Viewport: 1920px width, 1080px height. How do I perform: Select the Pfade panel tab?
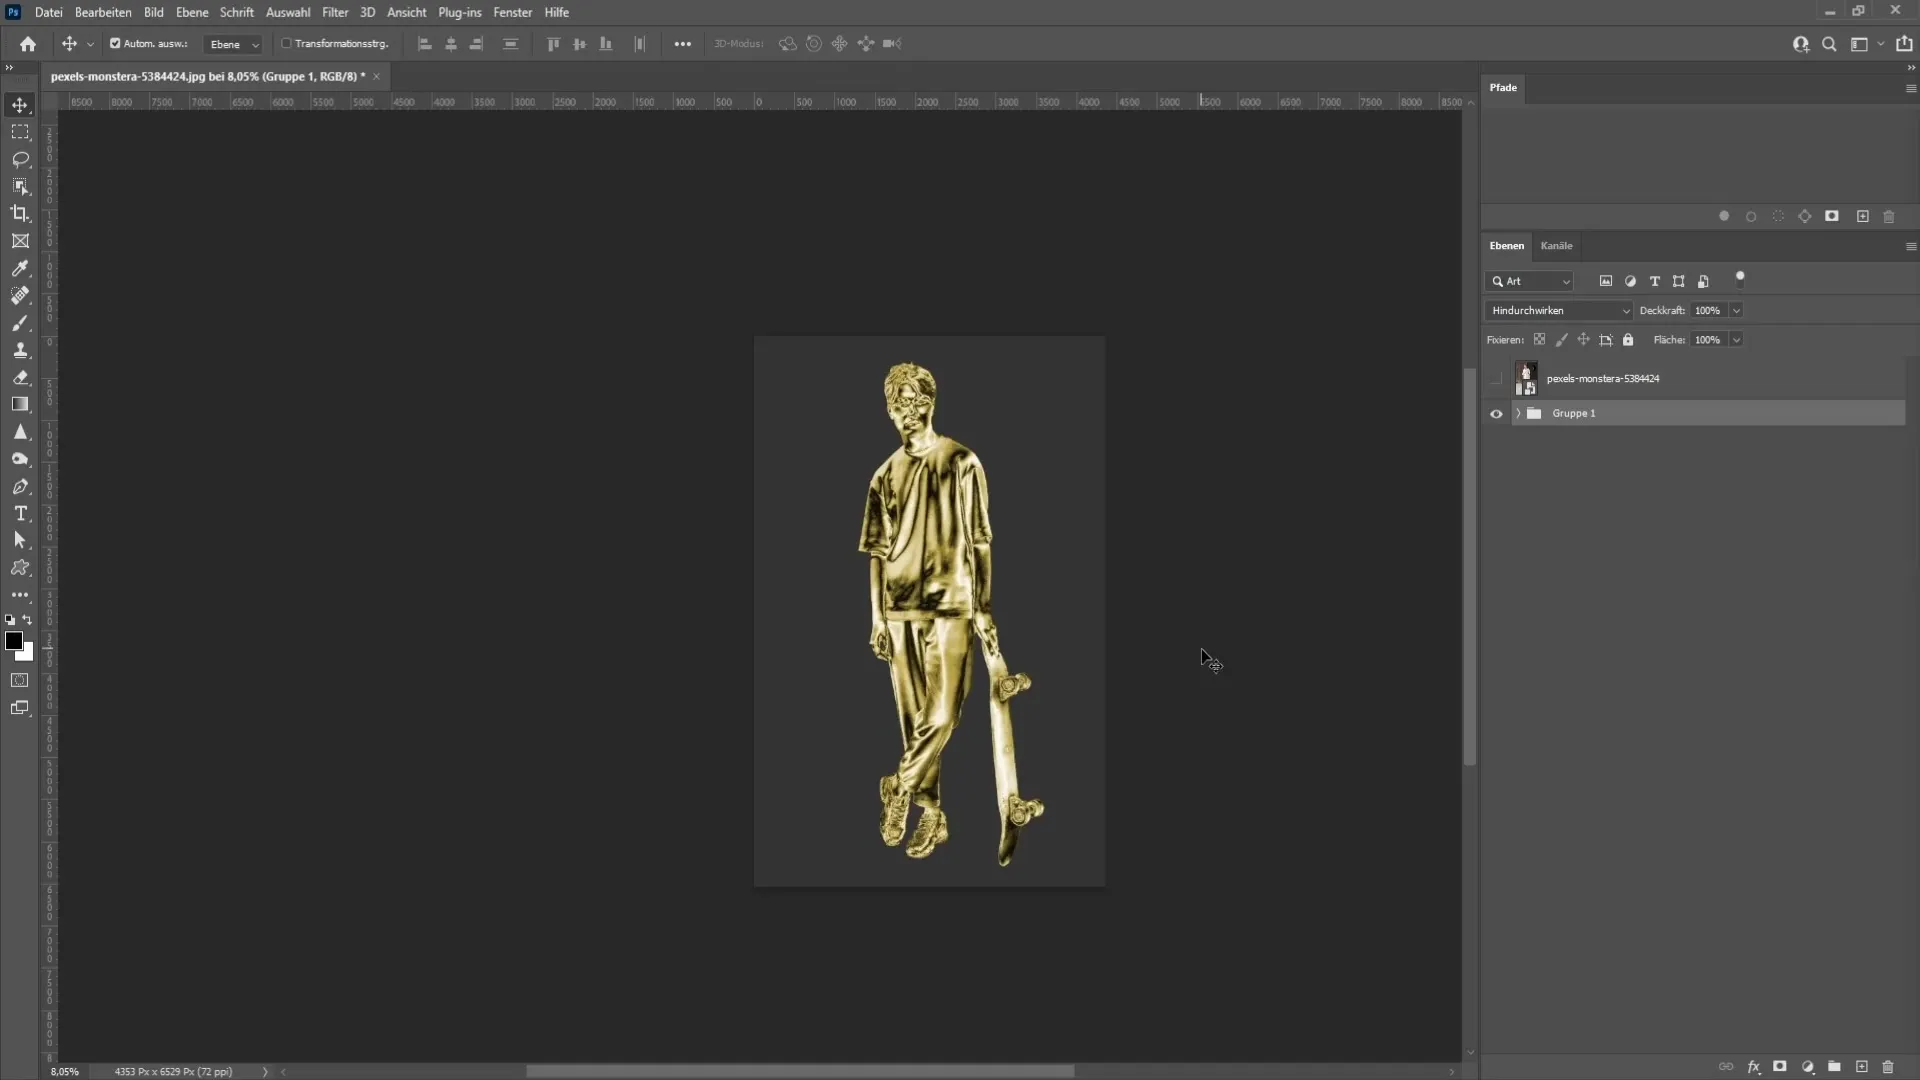1503,88
